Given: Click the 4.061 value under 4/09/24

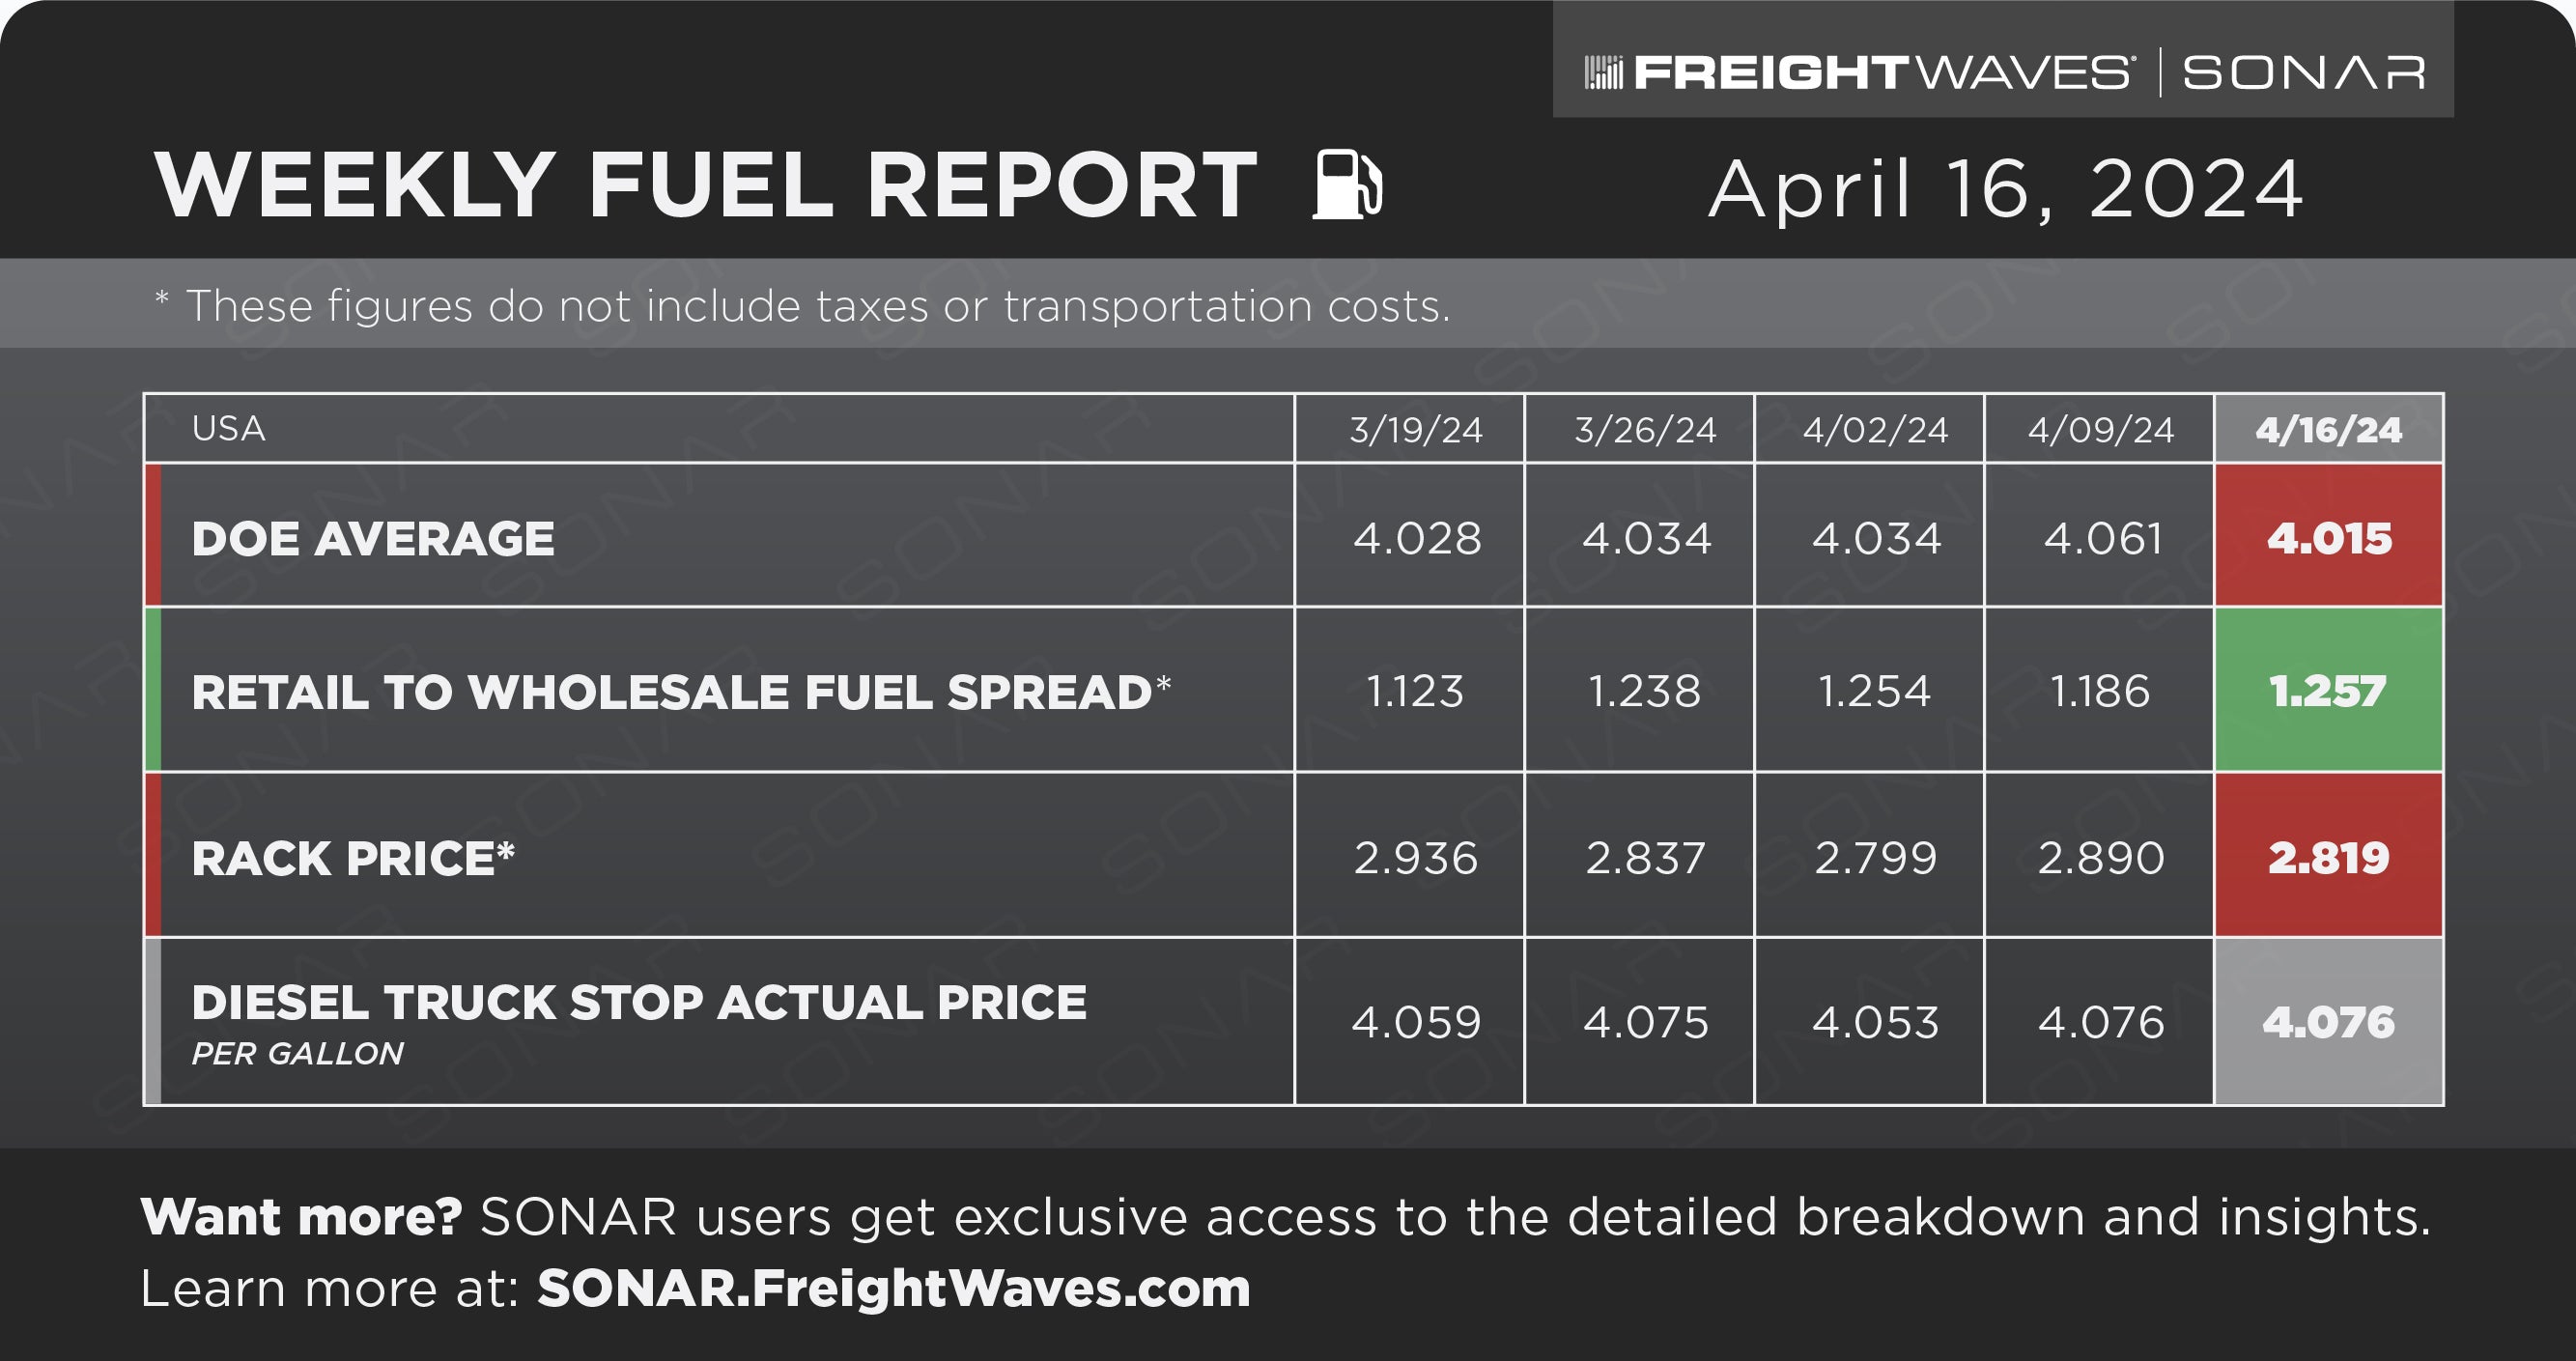Looking at the screenshot, I should coord(2101,539).
